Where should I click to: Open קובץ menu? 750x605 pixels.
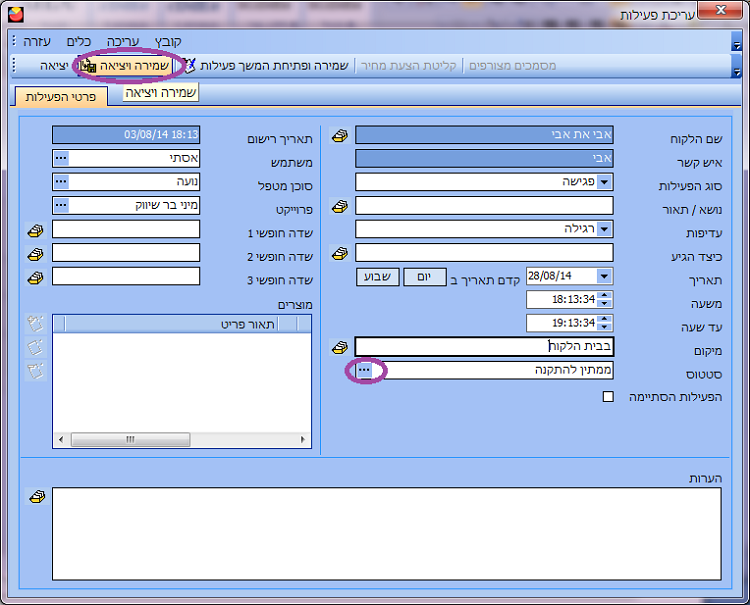pos(168,42)
